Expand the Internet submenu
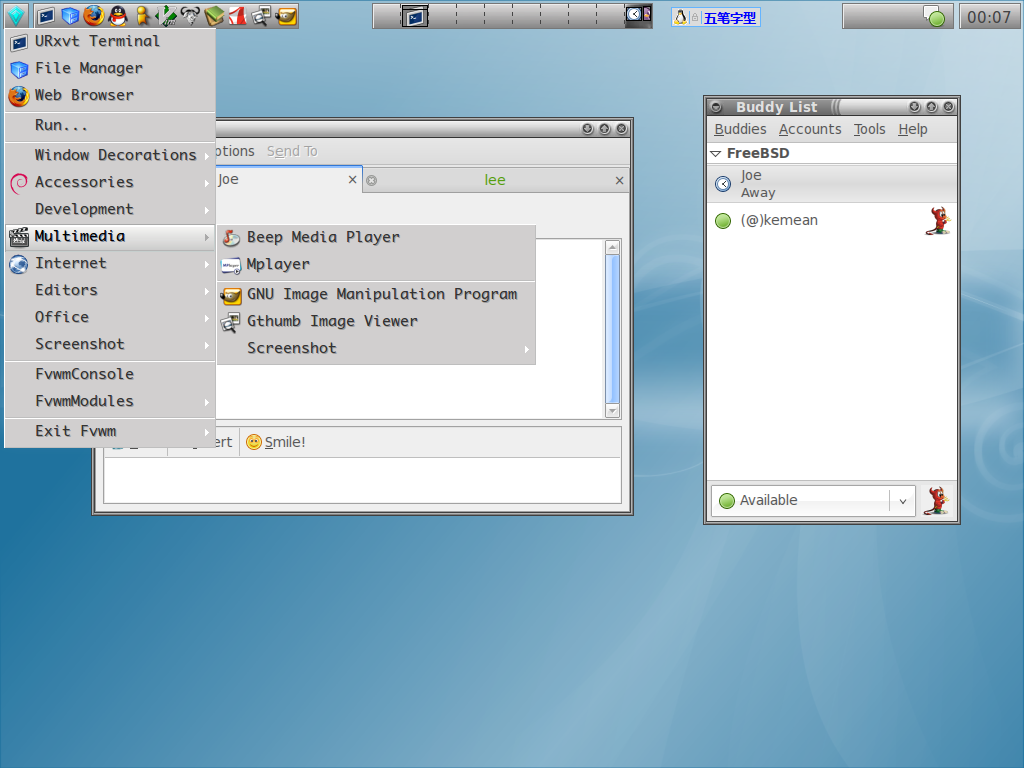The width and height of the screenshot is (1024, 768). click(110, 263)
